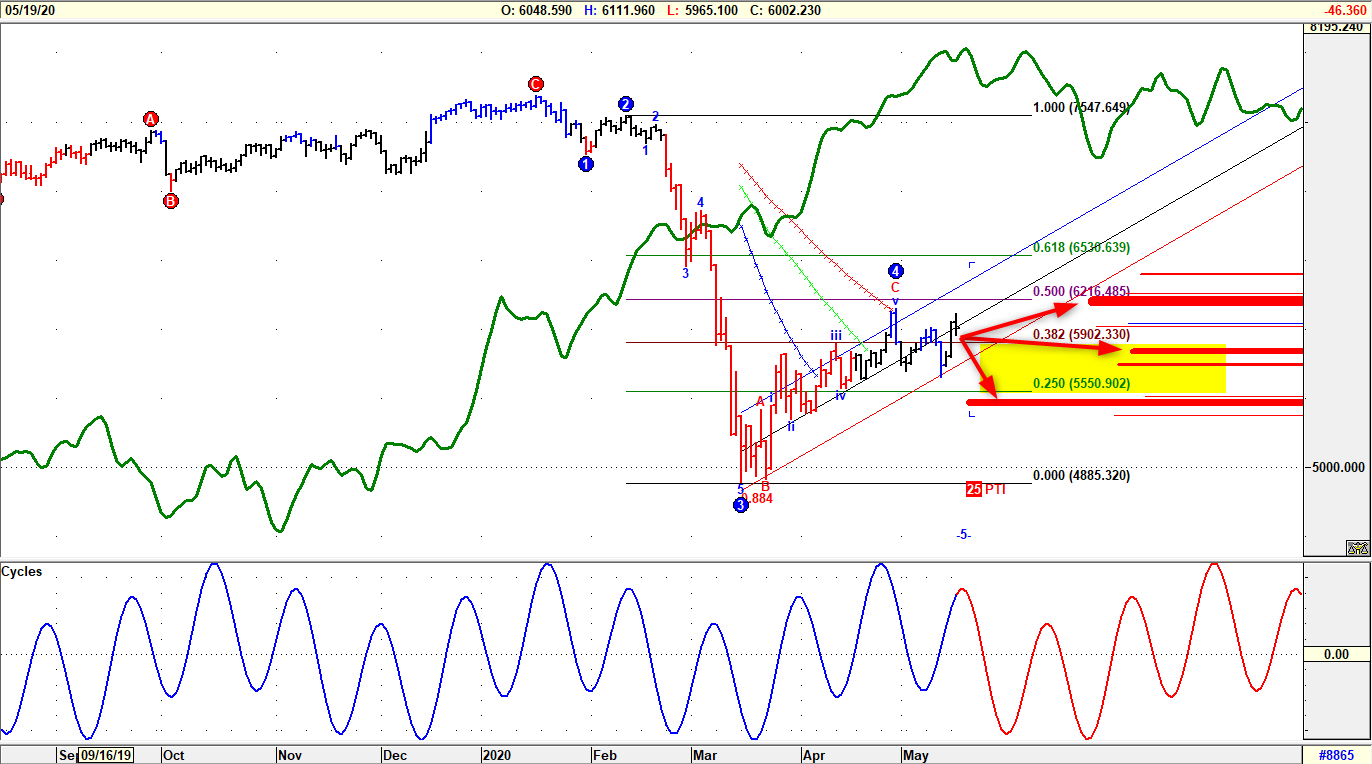Select the Cycles panel label
Viewport: 1372px width, 764px height.
(x=24, y=572)
